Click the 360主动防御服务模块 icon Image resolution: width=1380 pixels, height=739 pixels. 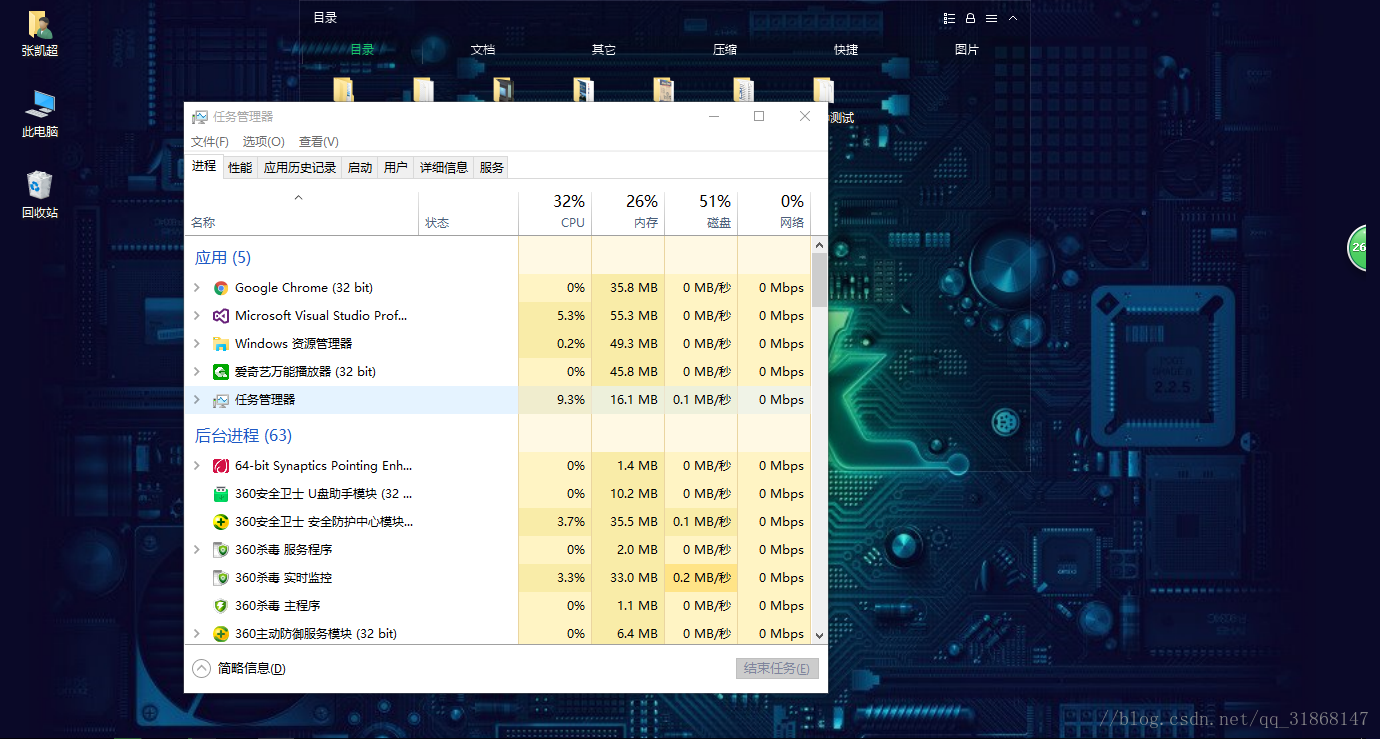[x=221, y=634]
